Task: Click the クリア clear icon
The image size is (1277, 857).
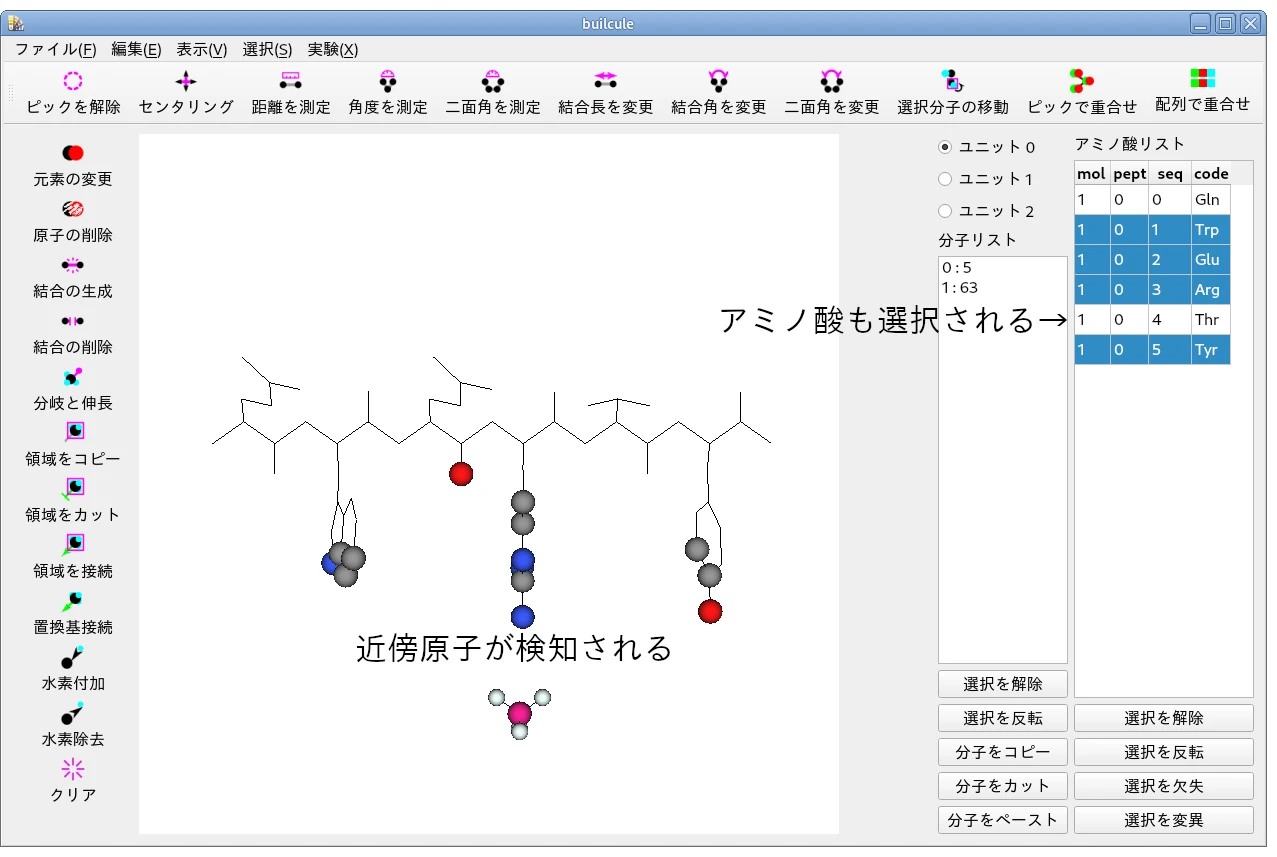Action: coord(73,769)
